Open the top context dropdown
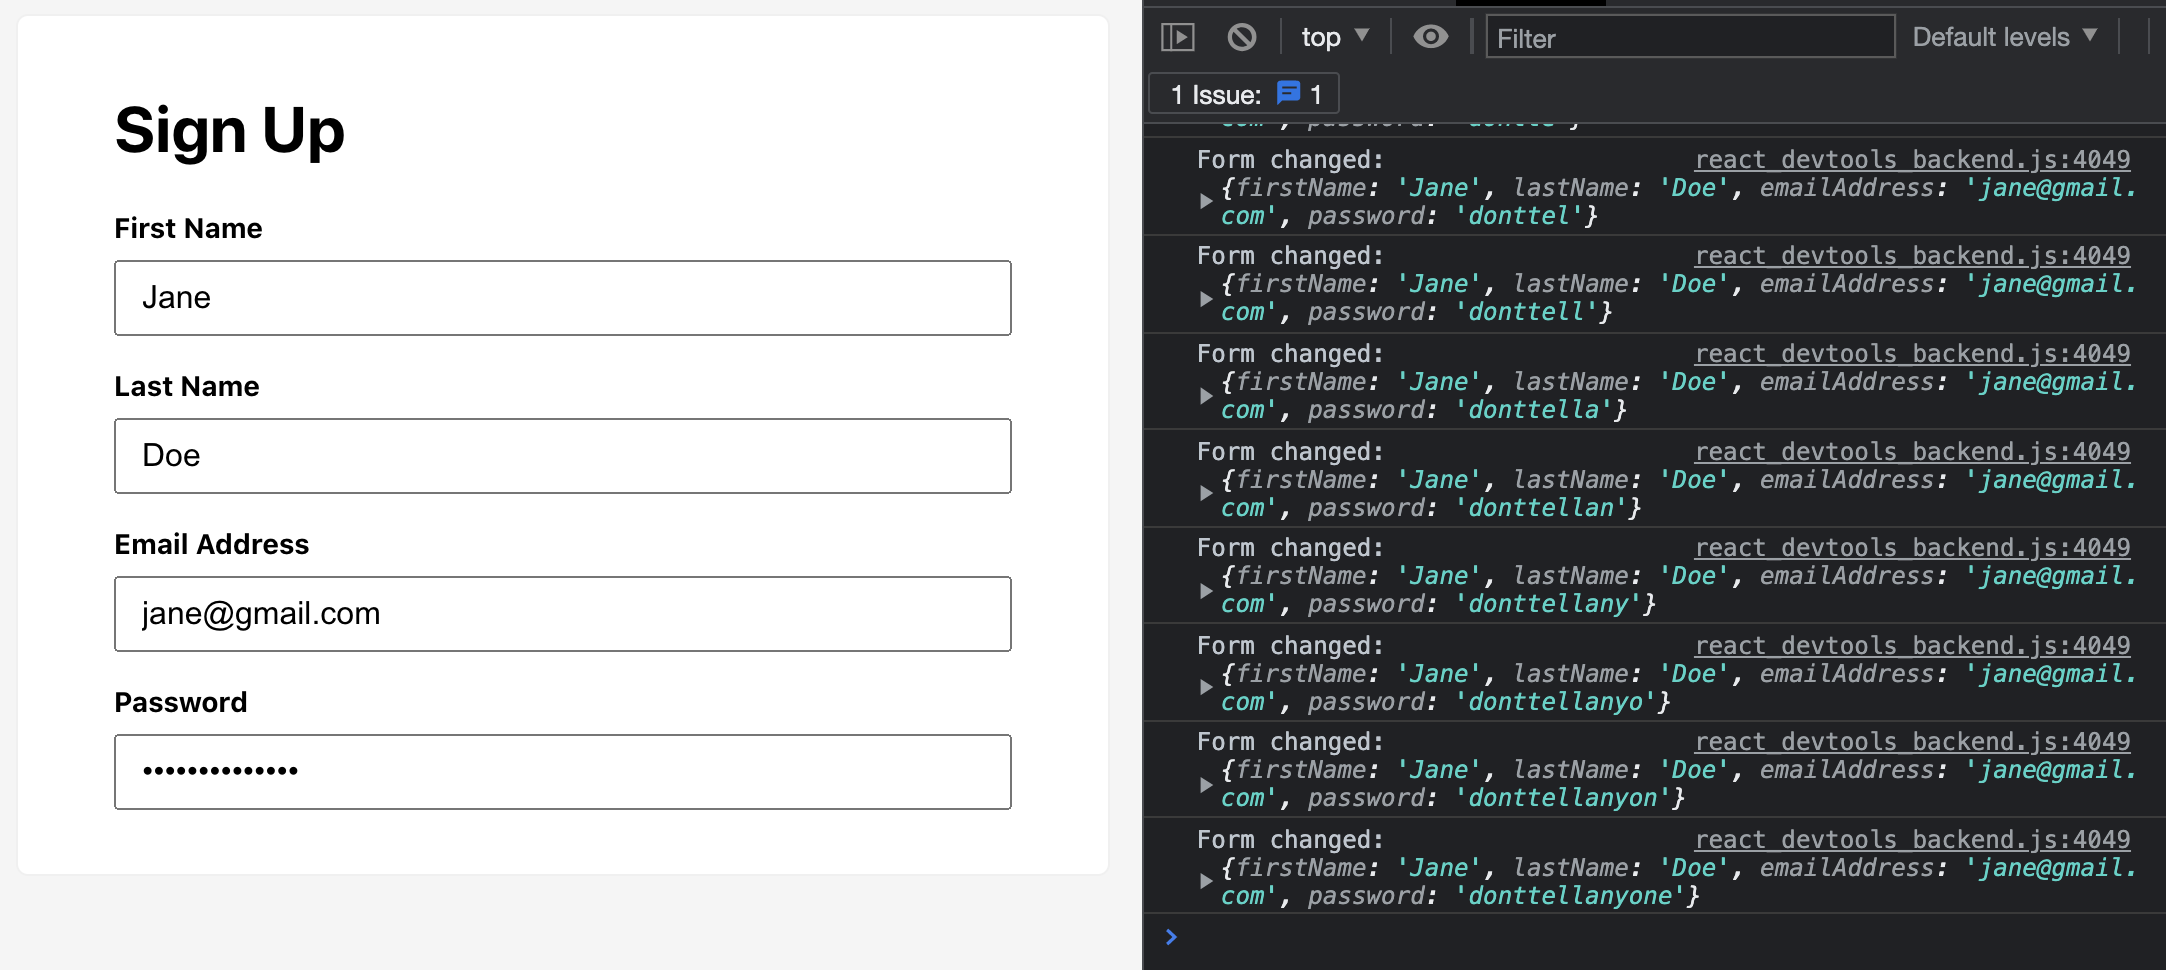The image size is (2166, 970). [x=1334, y=38]
